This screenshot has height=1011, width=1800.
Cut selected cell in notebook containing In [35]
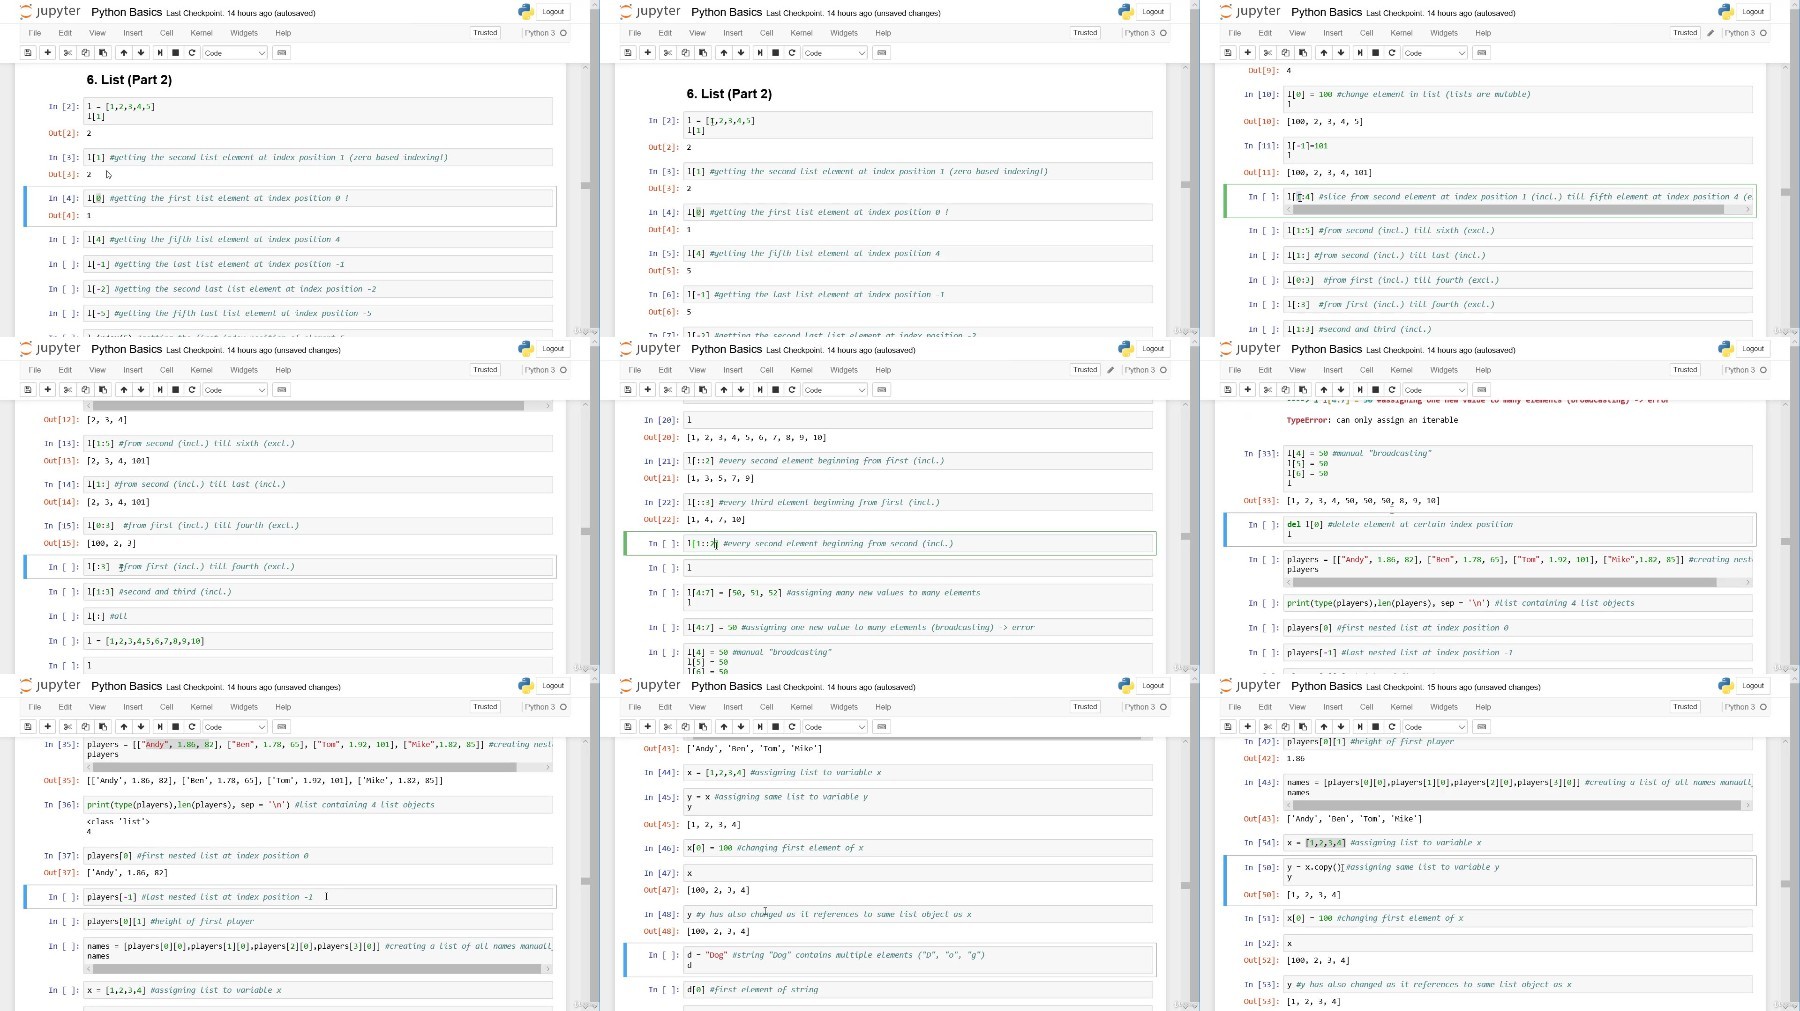click(68, 726)
